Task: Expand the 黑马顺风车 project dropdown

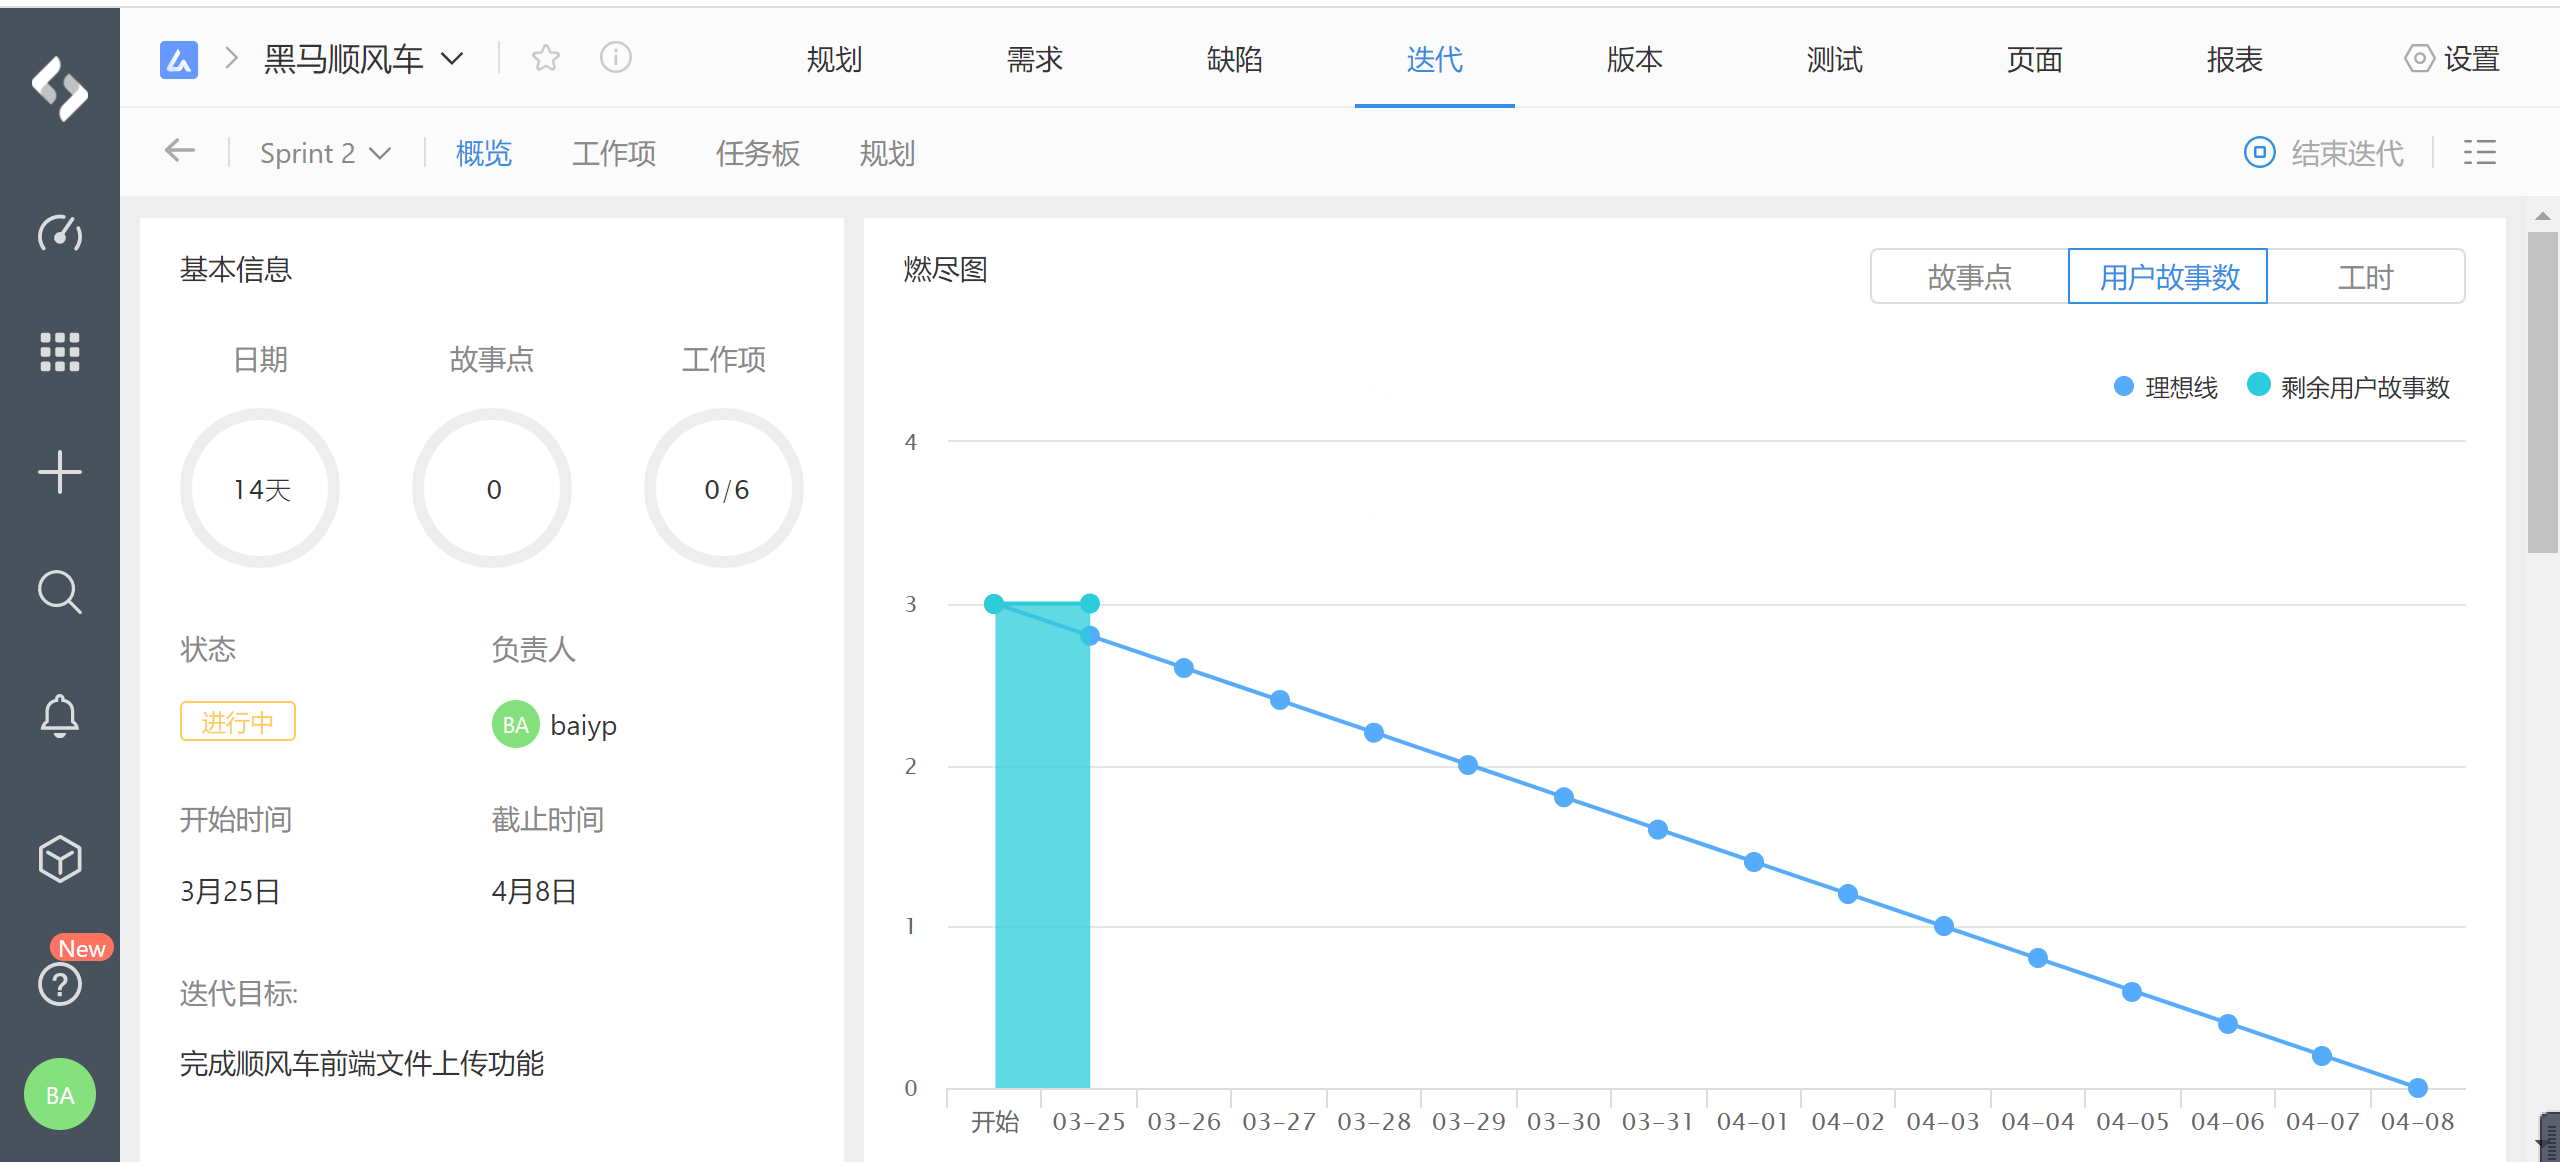Action: [x=362, y=59]
